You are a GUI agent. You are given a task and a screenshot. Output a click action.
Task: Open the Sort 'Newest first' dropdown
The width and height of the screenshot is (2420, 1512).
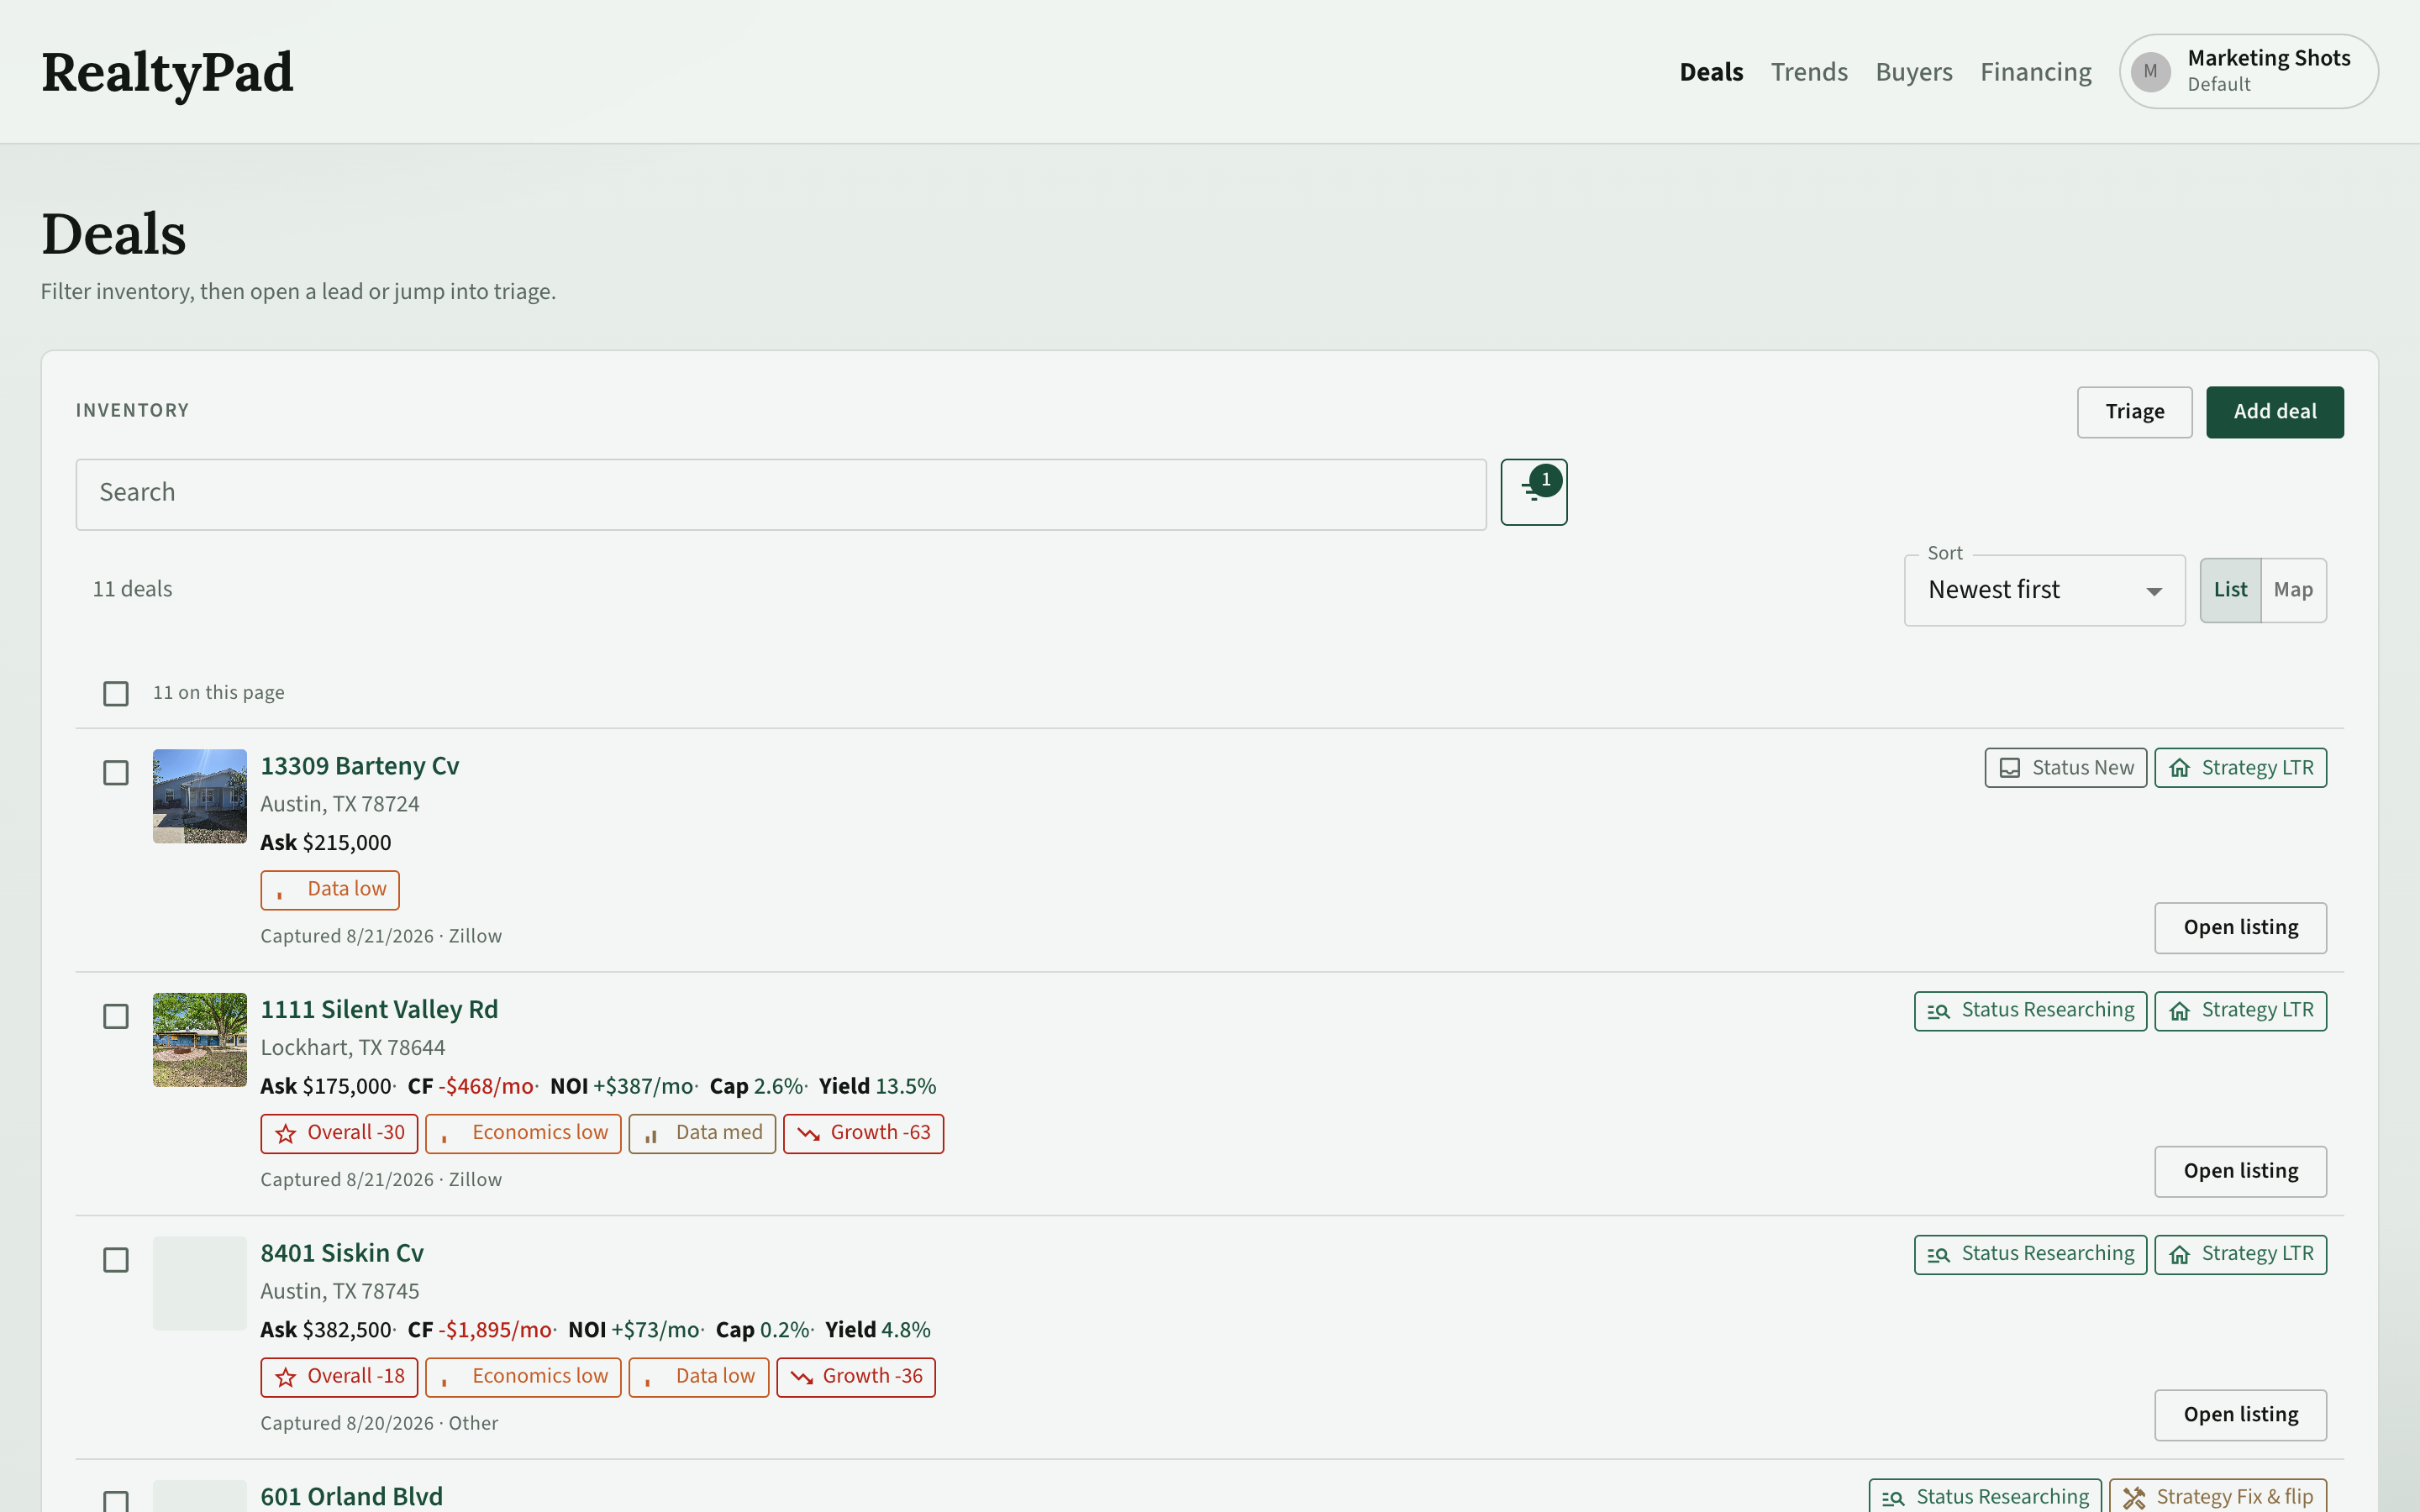tap(2044, 590)
